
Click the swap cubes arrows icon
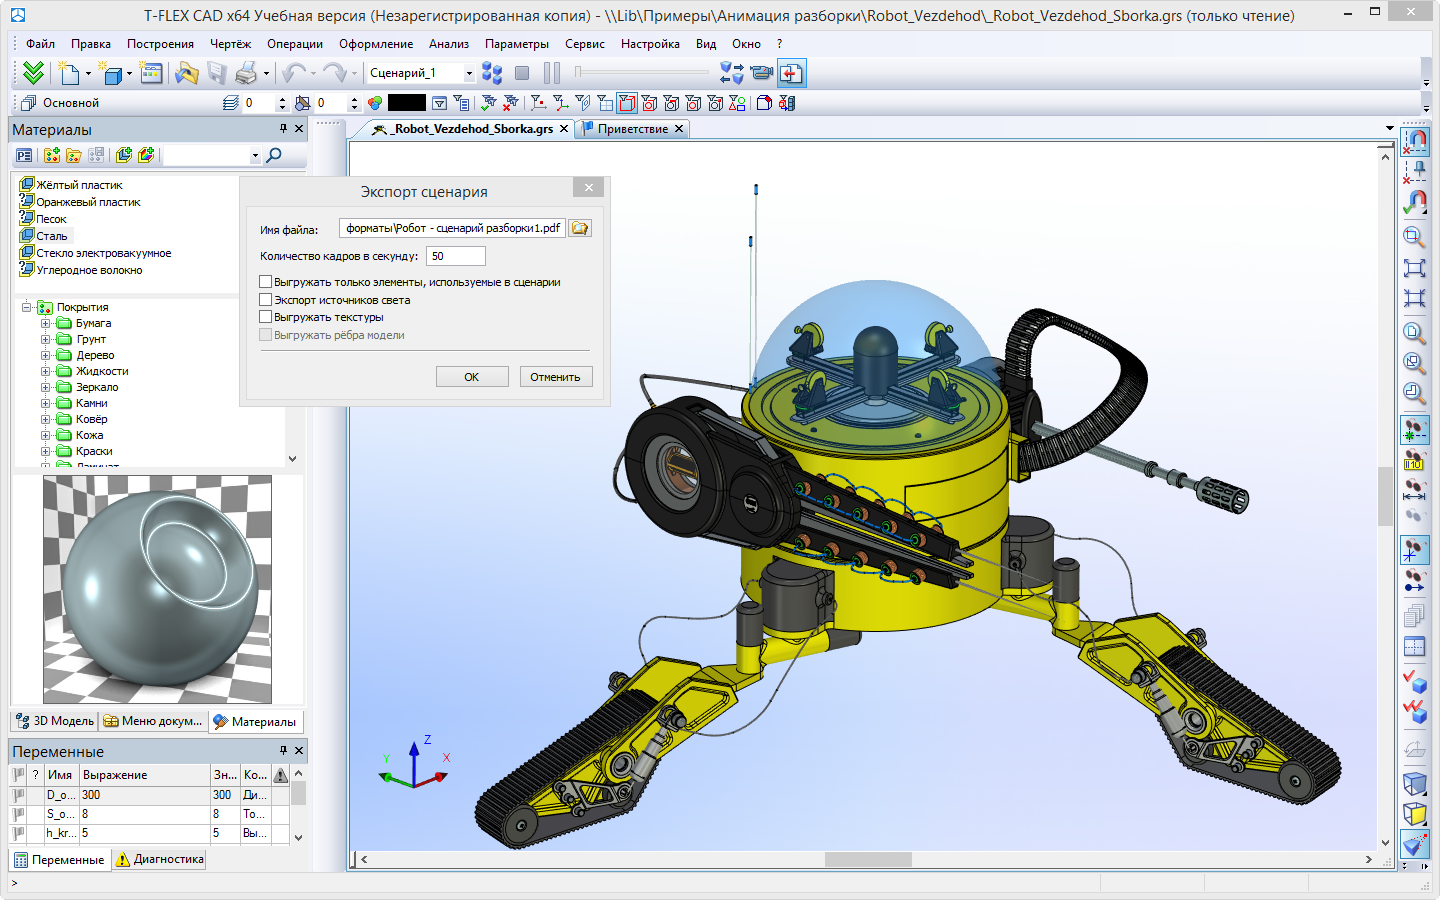point(732,73)
